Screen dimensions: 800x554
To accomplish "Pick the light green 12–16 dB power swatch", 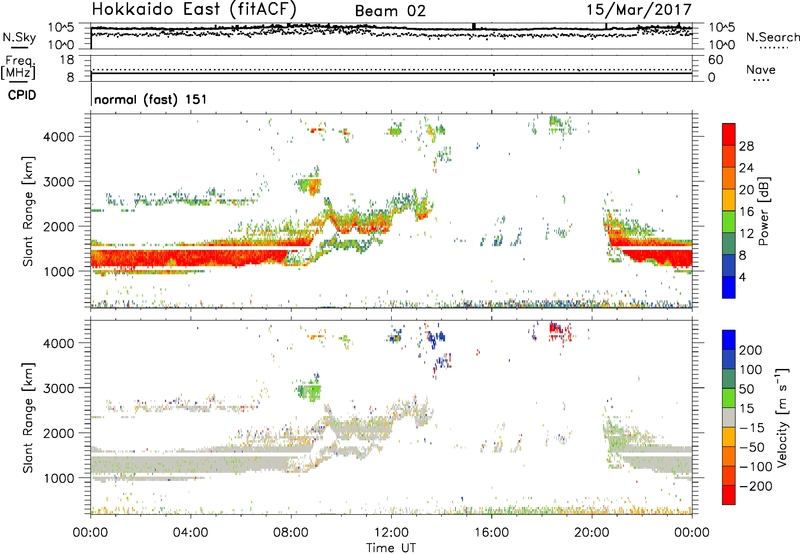I will pyautogui.click(x=729, y=222).
